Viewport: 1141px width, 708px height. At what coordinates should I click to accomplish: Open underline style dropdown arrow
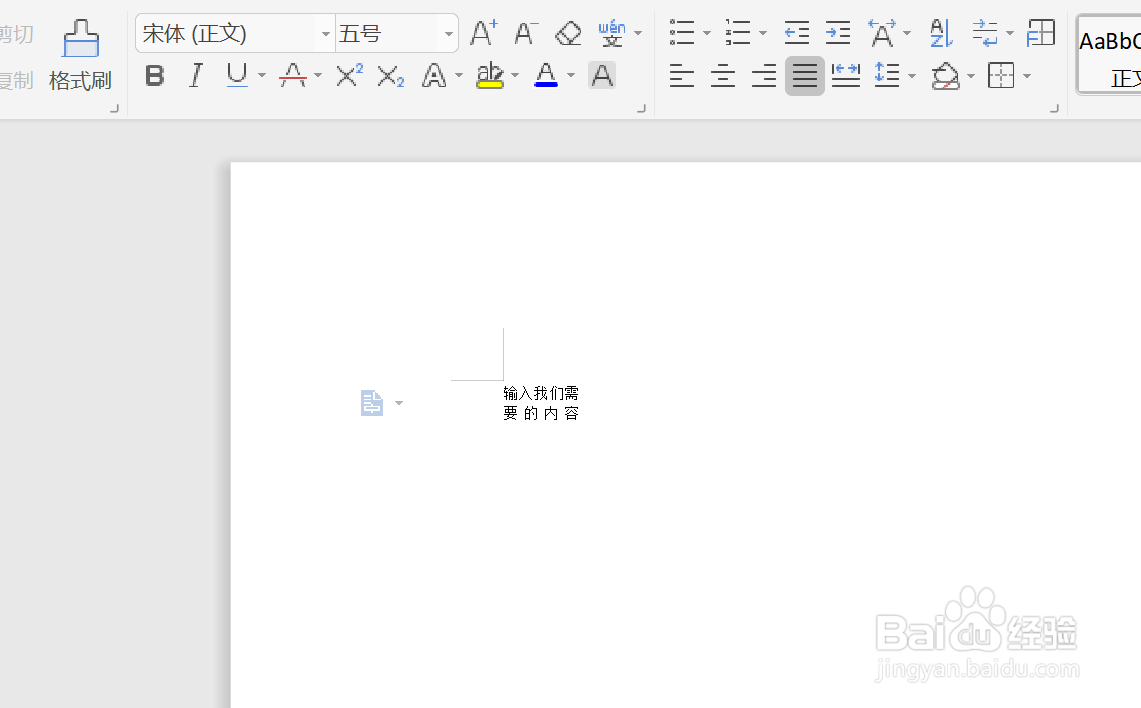click(x=261, y=76)
